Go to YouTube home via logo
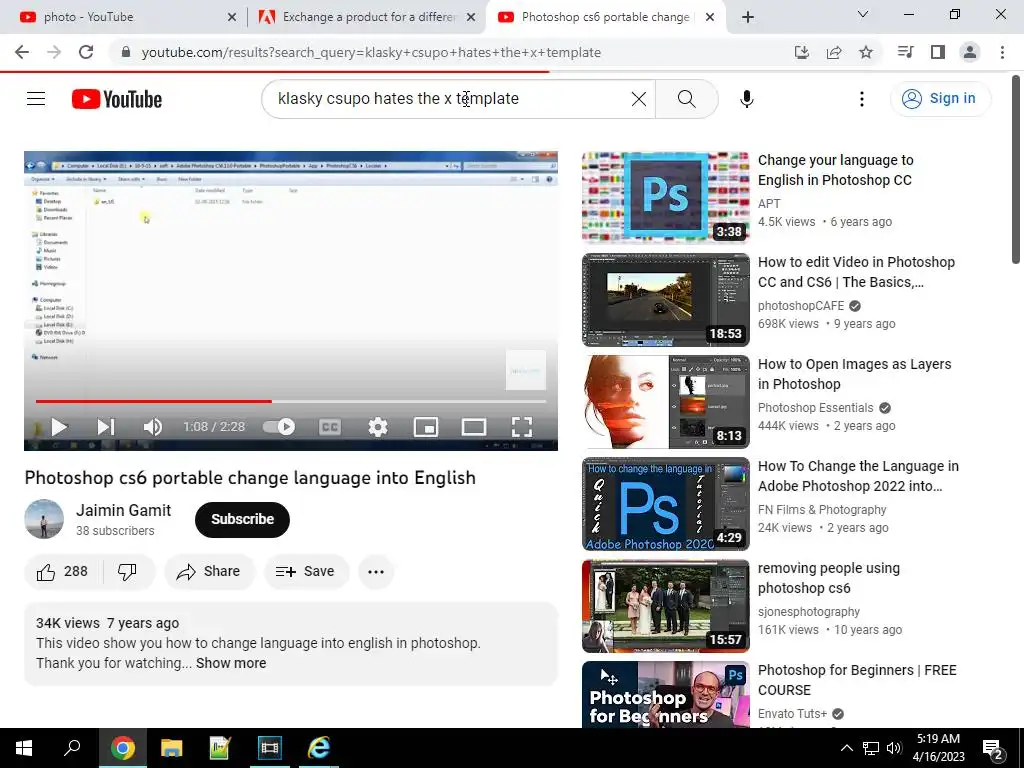Viewport: 1024px width, 768px height. tap(117, 99)
